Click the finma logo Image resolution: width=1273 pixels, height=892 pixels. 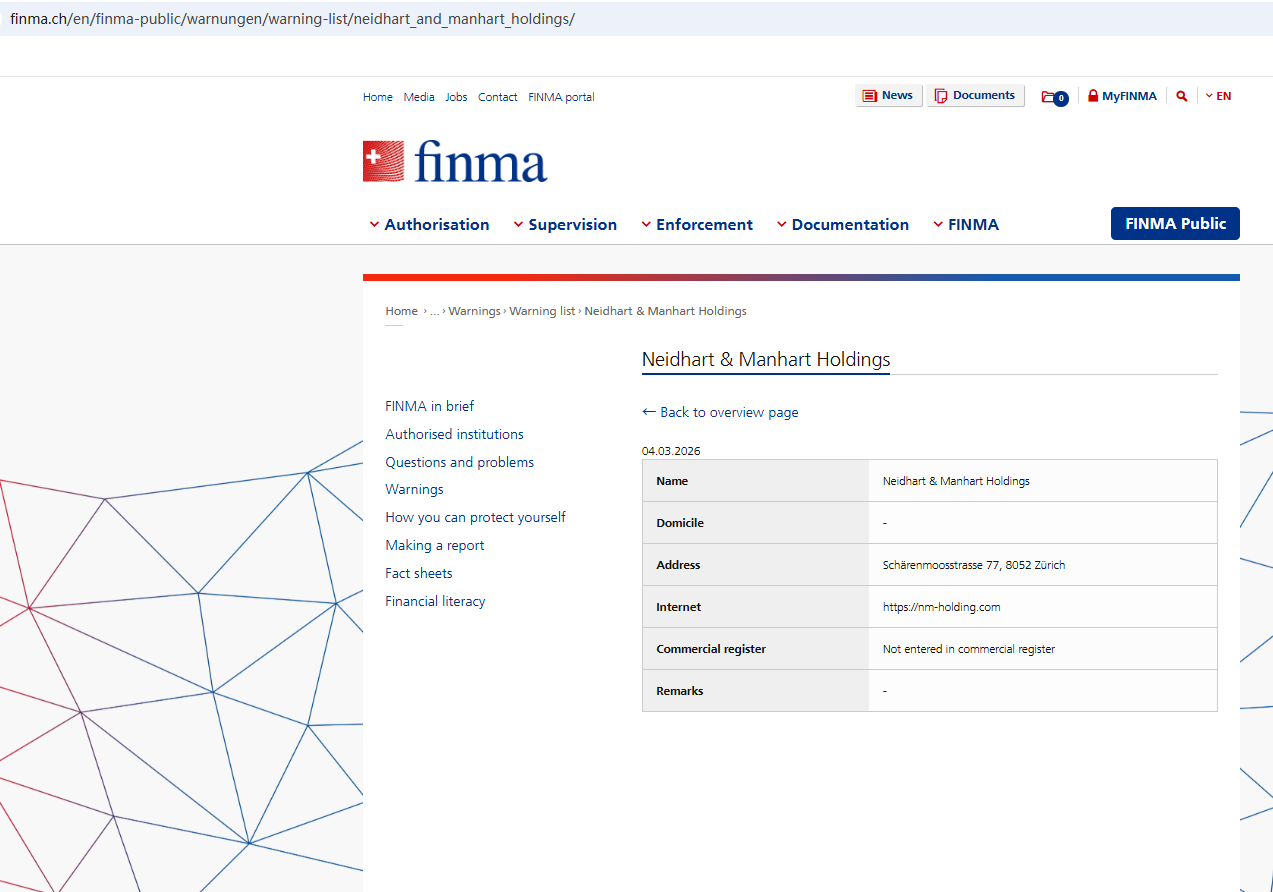click(x=455, y=161)
